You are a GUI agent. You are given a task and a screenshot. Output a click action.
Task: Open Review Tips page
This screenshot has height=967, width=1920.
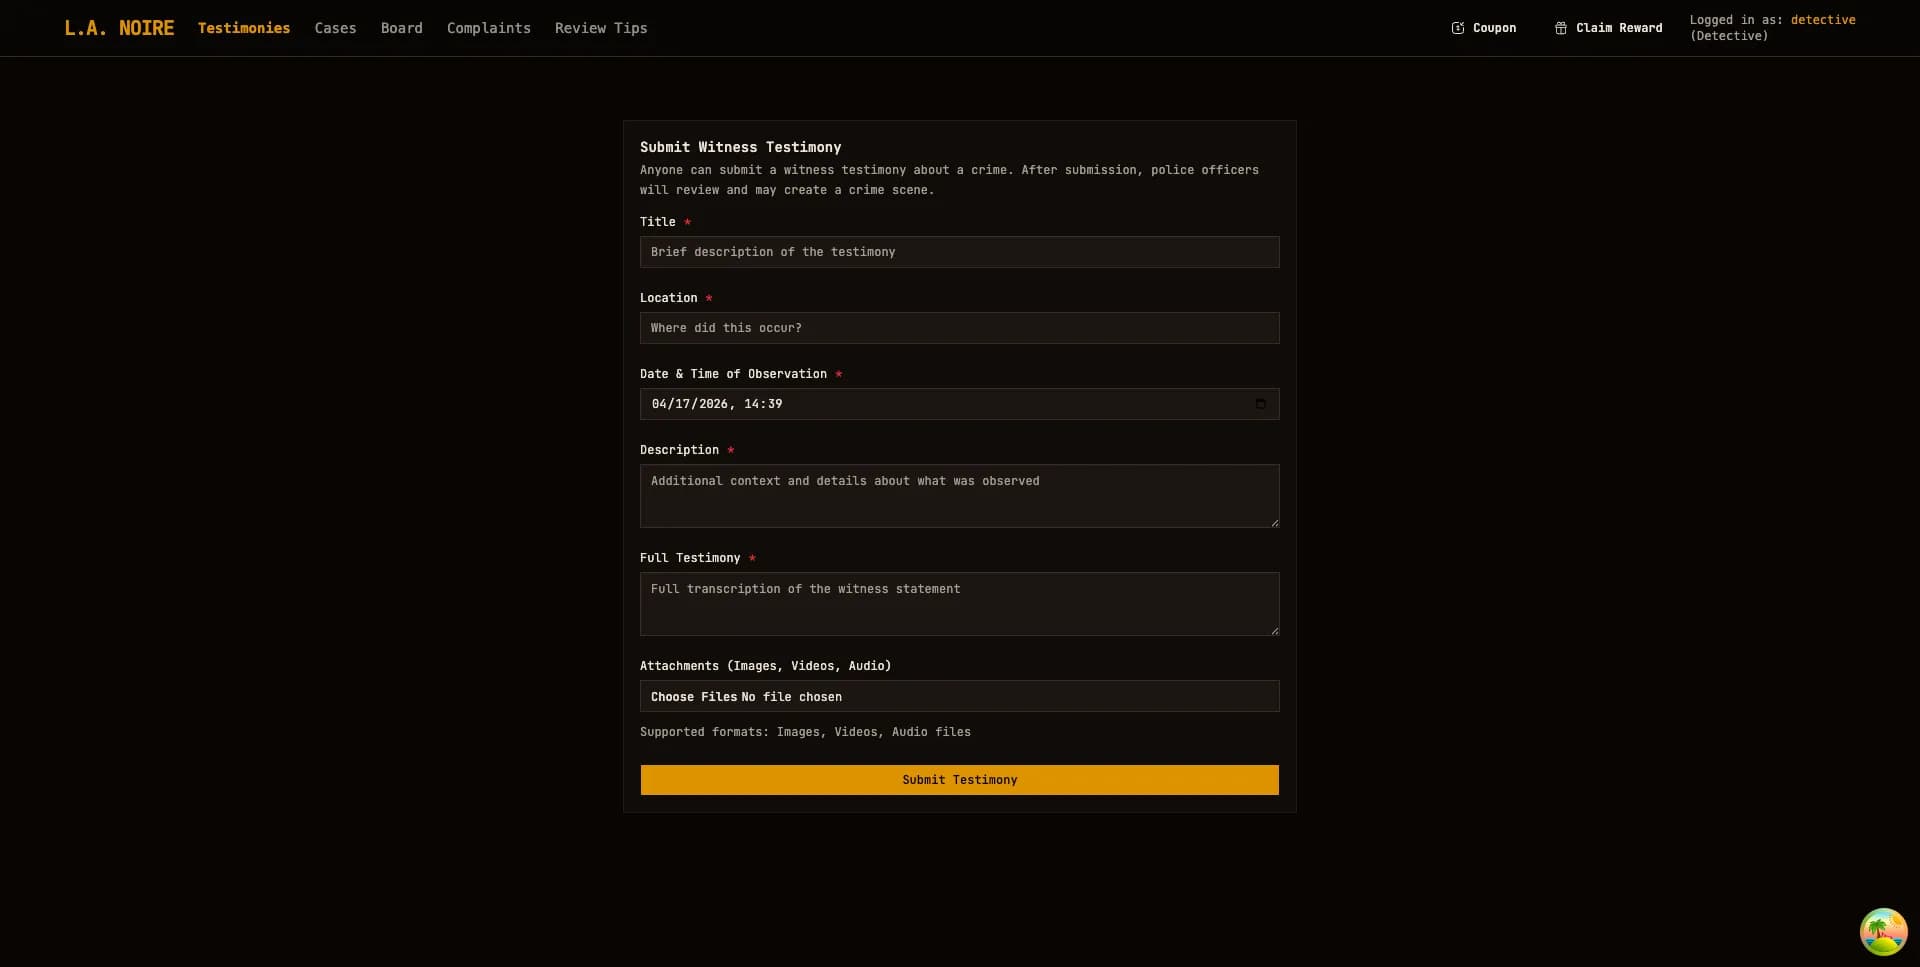tap(601, 28)
